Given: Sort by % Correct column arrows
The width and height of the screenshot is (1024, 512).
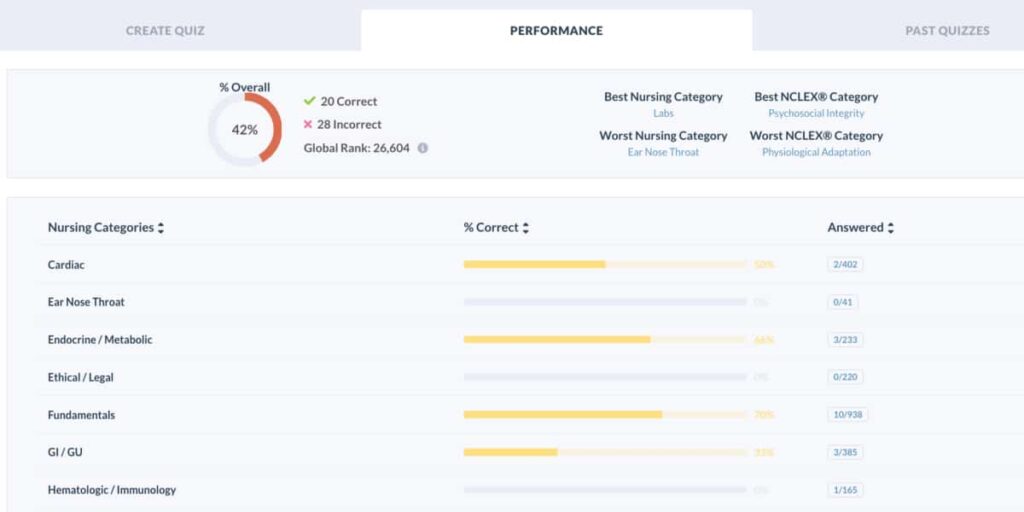Looking at the screenshot, I should click(x=526, y=228).
